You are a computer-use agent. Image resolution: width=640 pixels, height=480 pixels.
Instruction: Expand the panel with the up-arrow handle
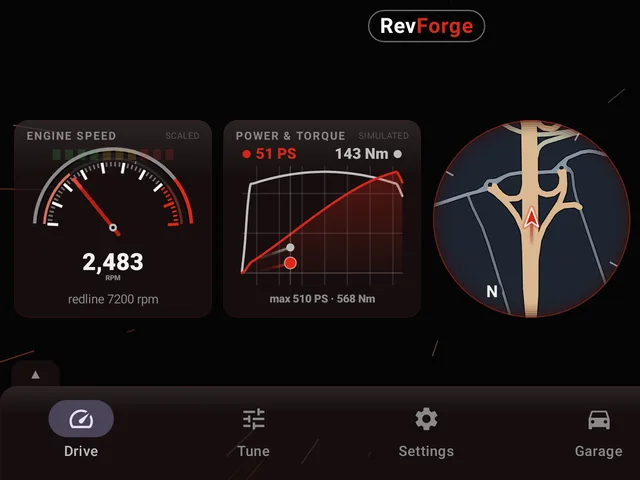point(36,374)
